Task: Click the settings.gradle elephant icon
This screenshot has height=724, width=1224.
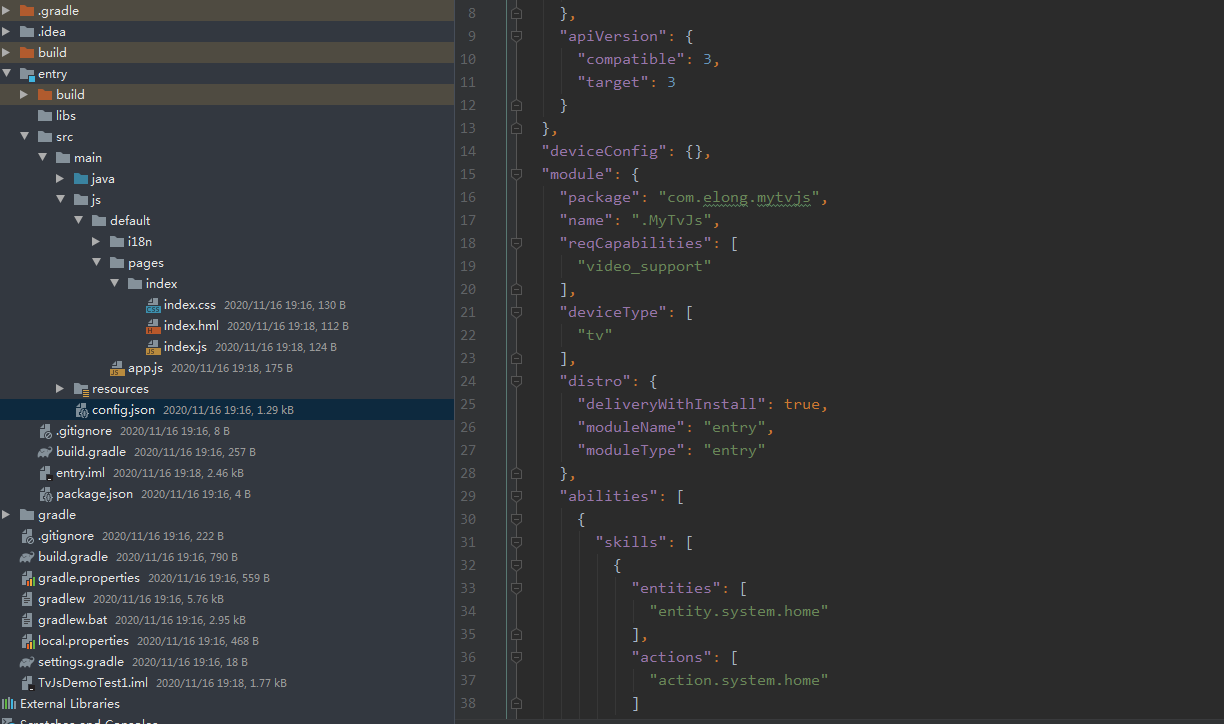Action: [27, 662]
